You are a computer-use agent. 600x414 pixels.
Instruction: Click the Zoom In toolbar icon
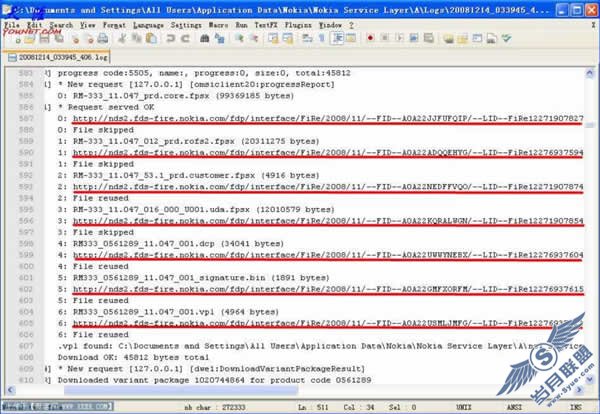[240, 39]
